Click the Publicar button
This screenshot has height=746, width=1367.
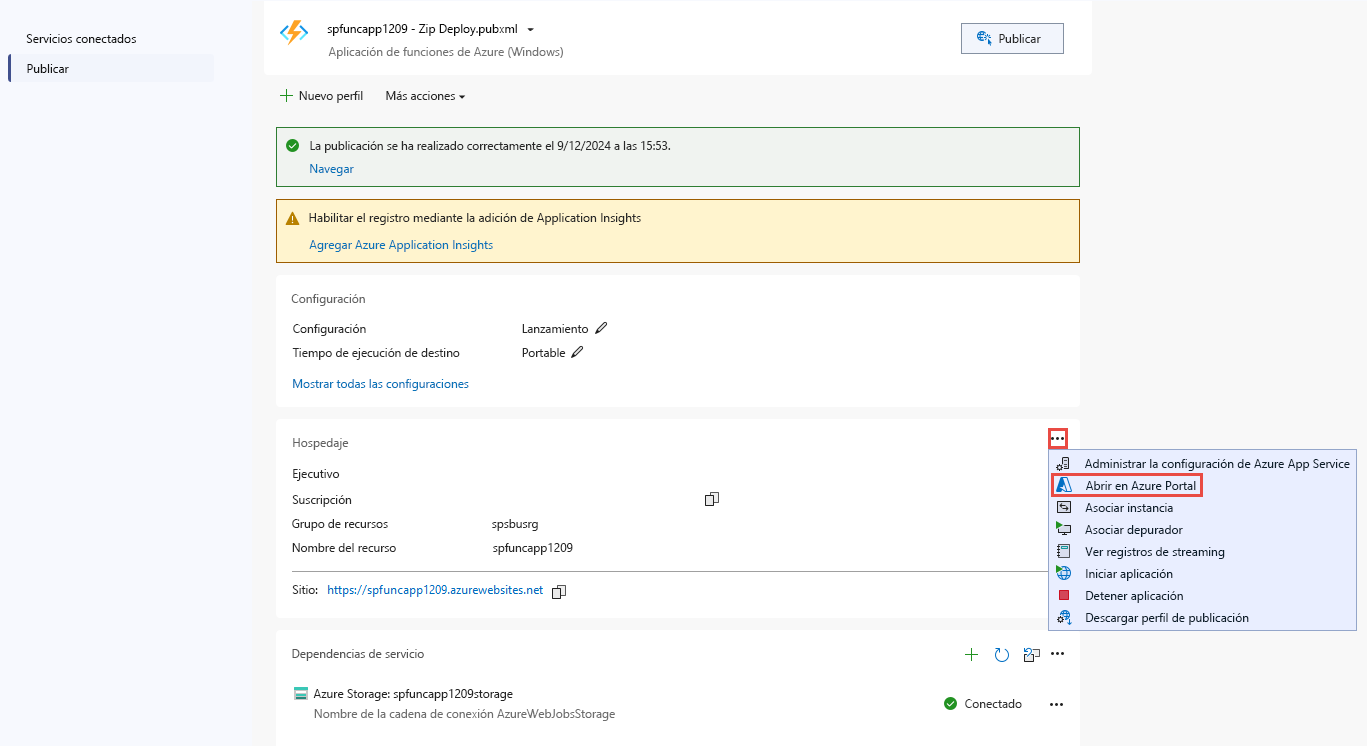click(1012, 38)
